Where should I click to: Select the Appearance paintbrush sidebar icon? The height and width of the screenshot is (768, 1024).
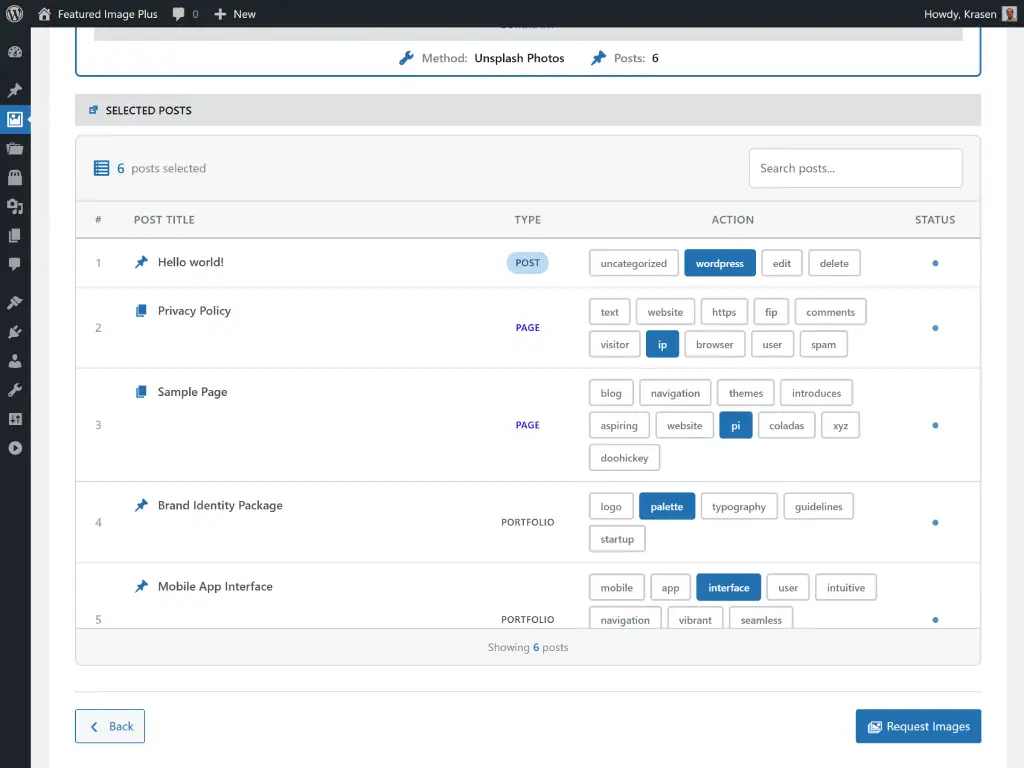[15, 302]
